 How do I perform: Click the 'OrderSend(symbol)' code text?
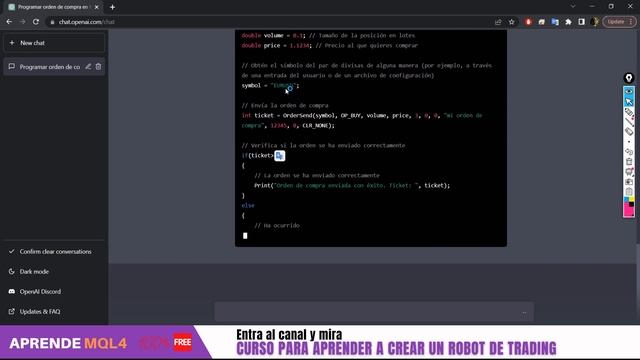310,116
